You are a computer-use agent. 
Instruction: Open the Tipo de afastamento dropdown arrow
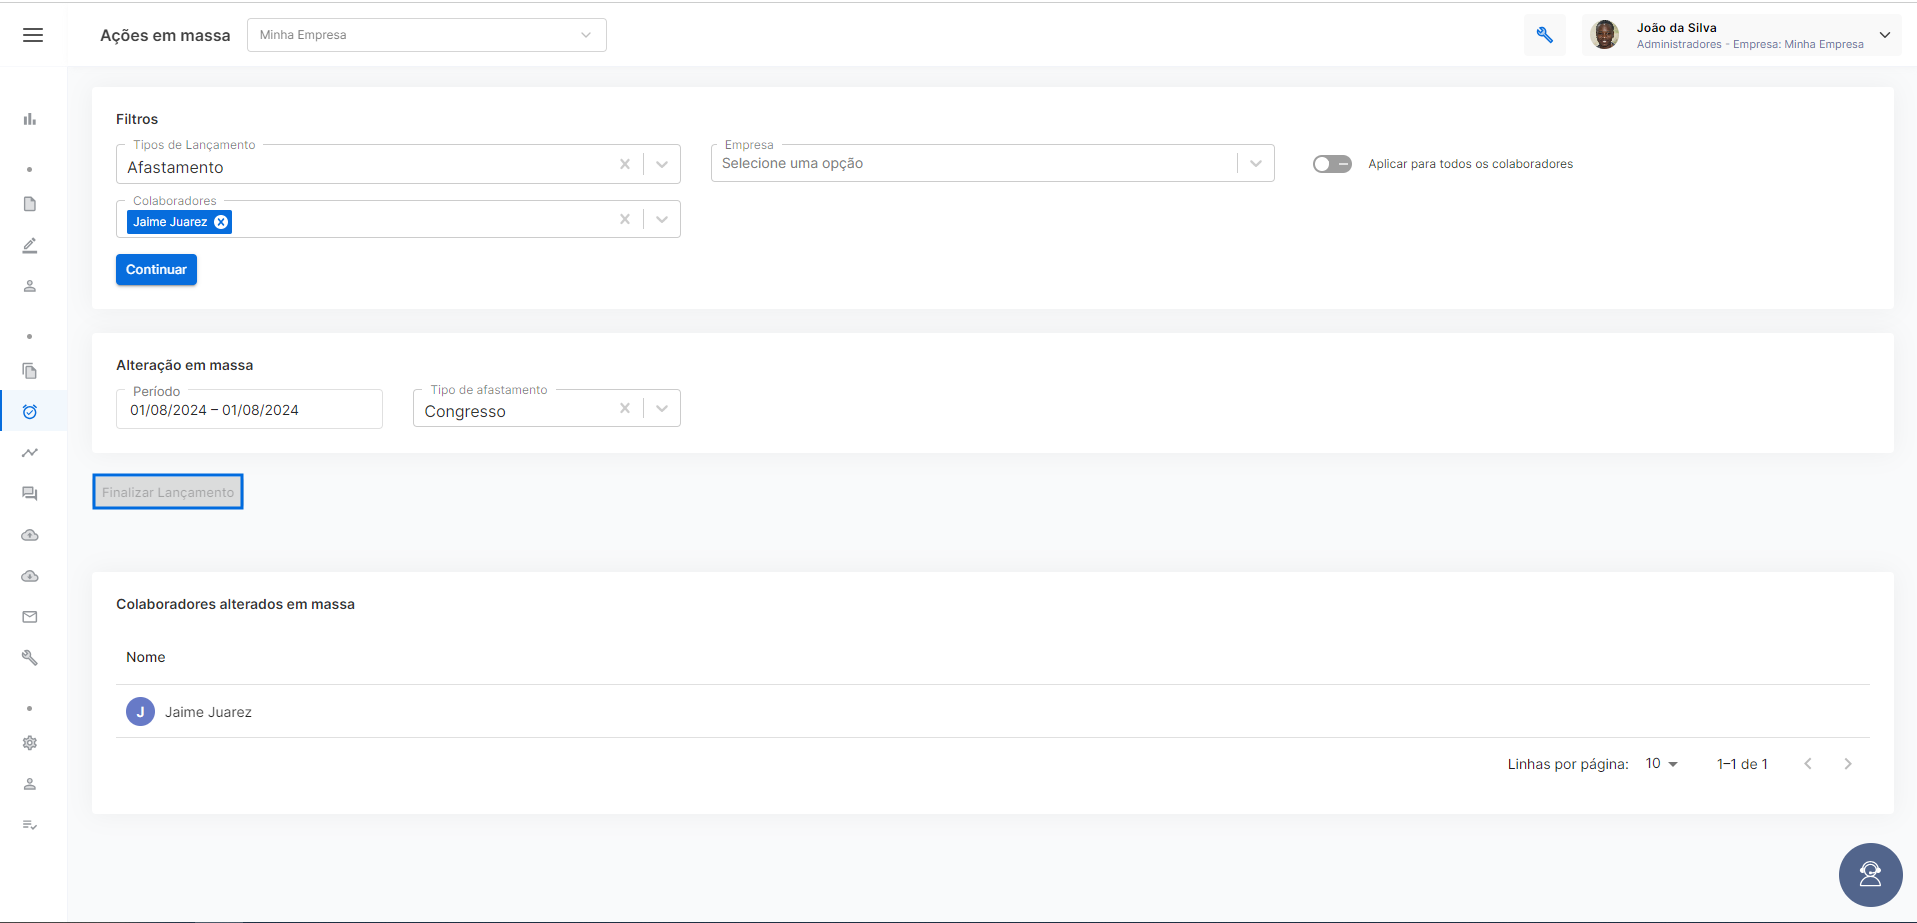click(662, 408)
